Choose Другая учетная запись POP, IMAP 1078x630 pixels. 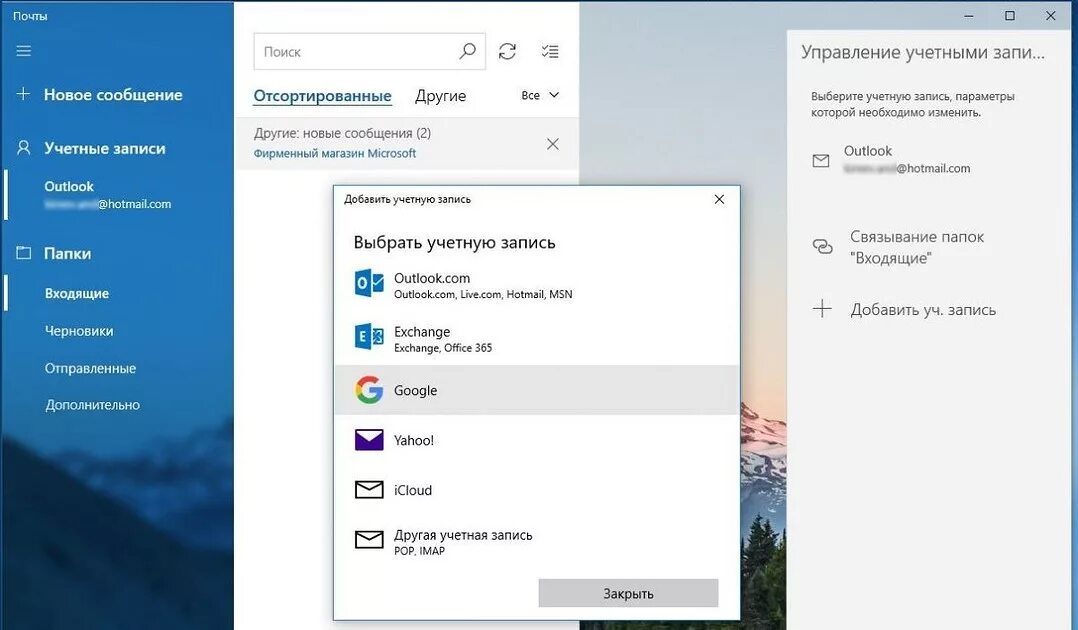(537, 541)
